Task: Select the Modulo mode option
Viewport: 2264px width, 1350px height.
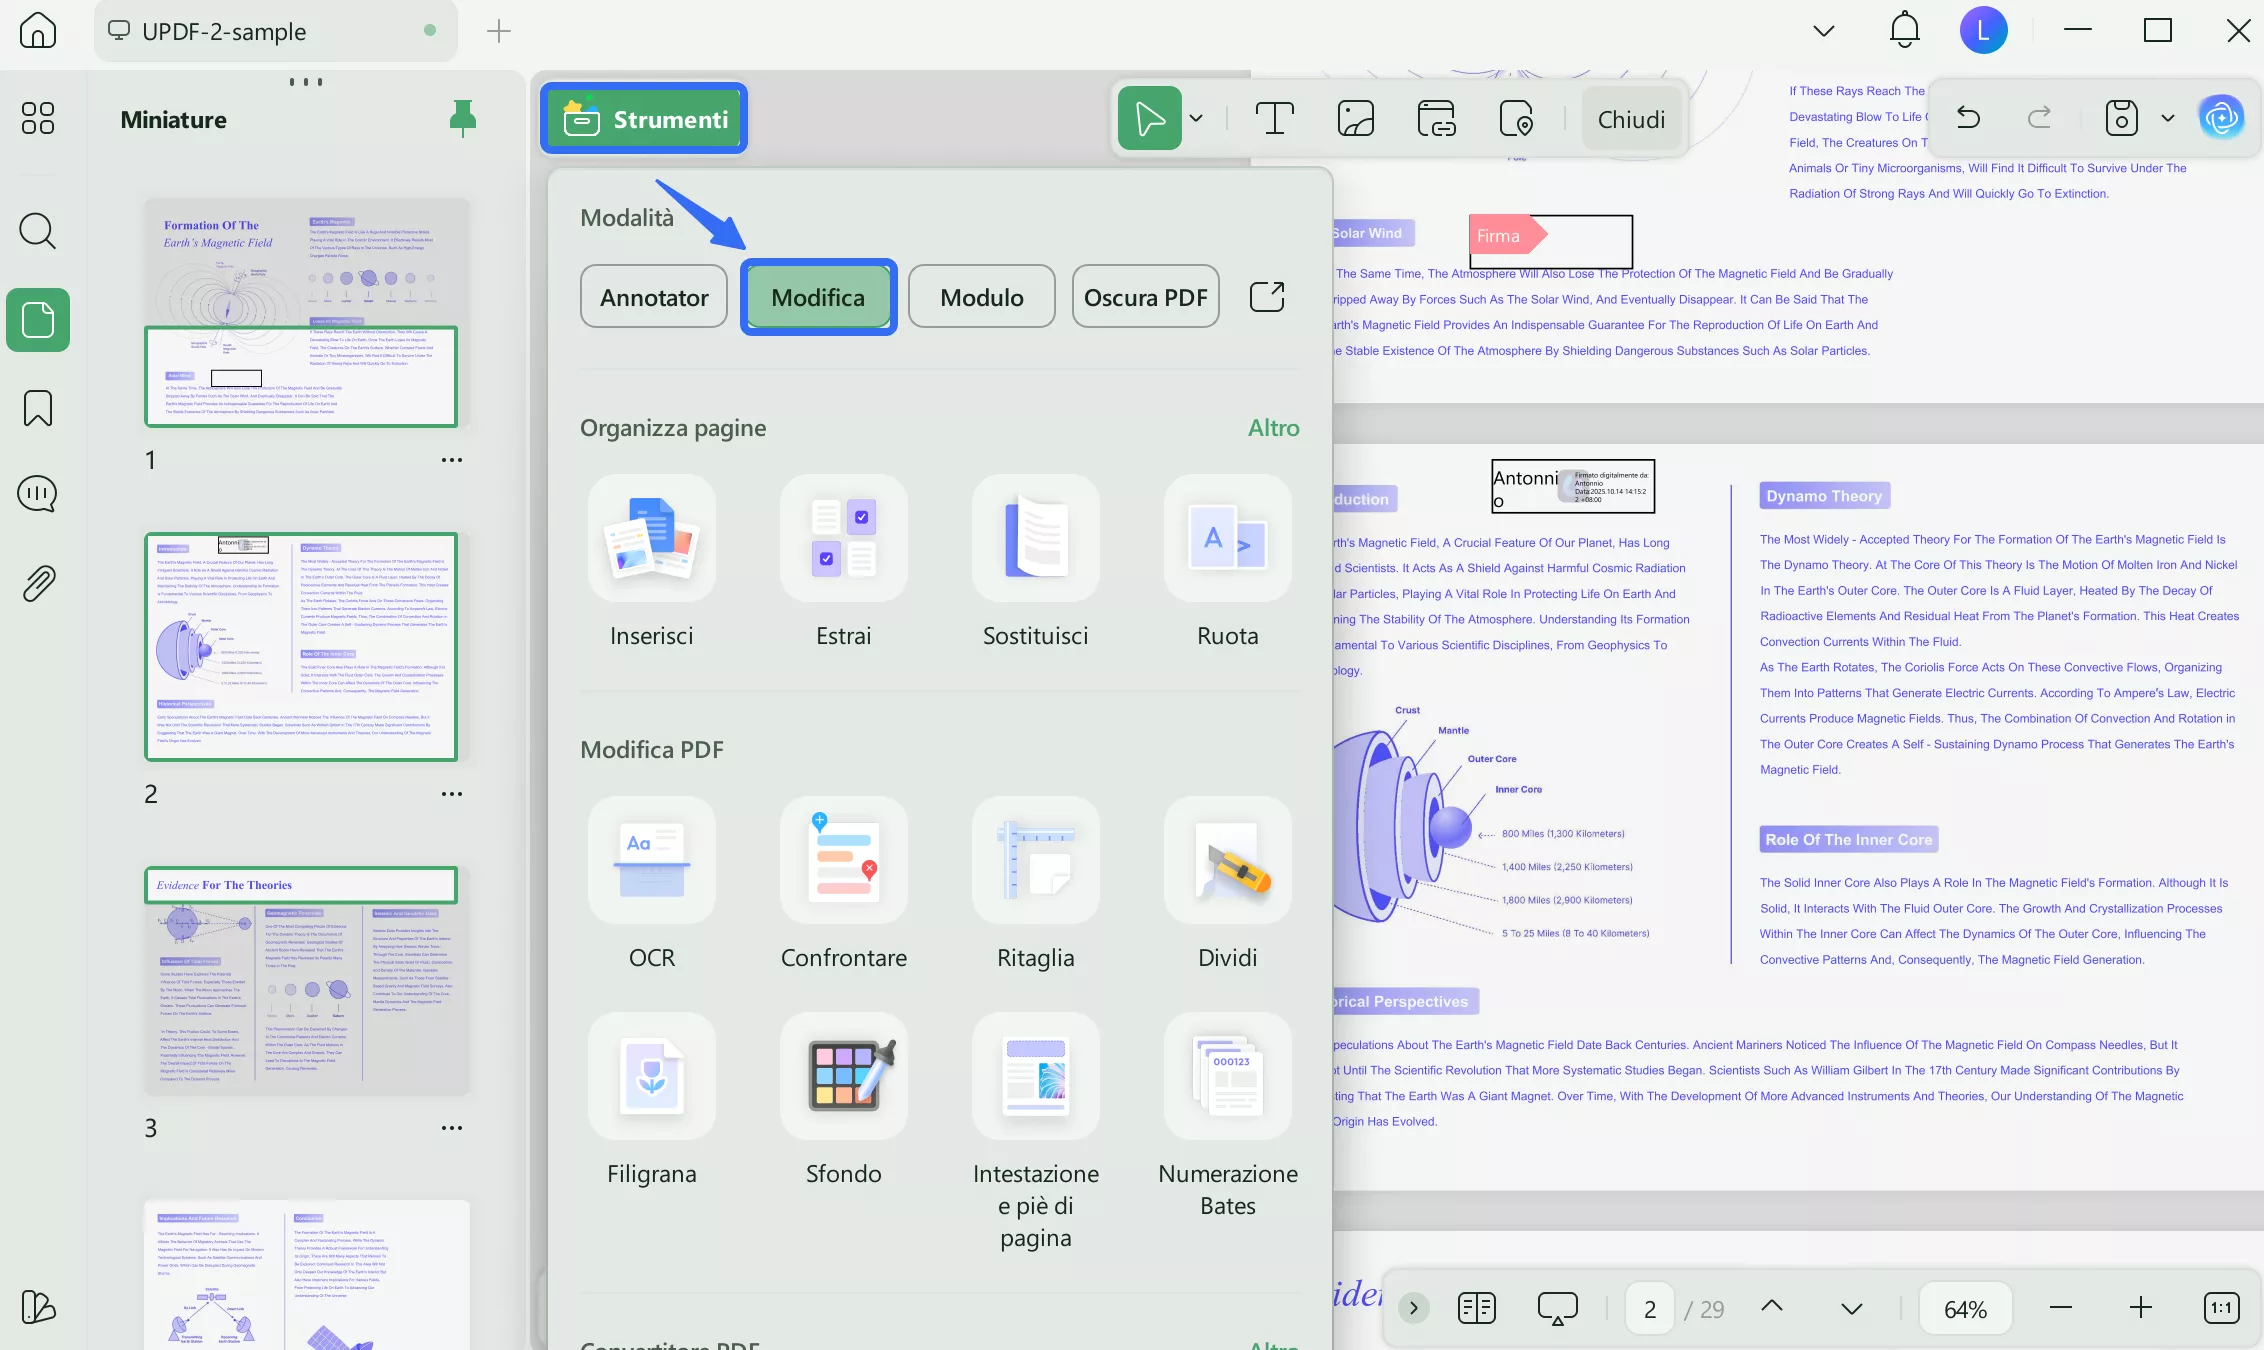Action: [x=981, y=297]
